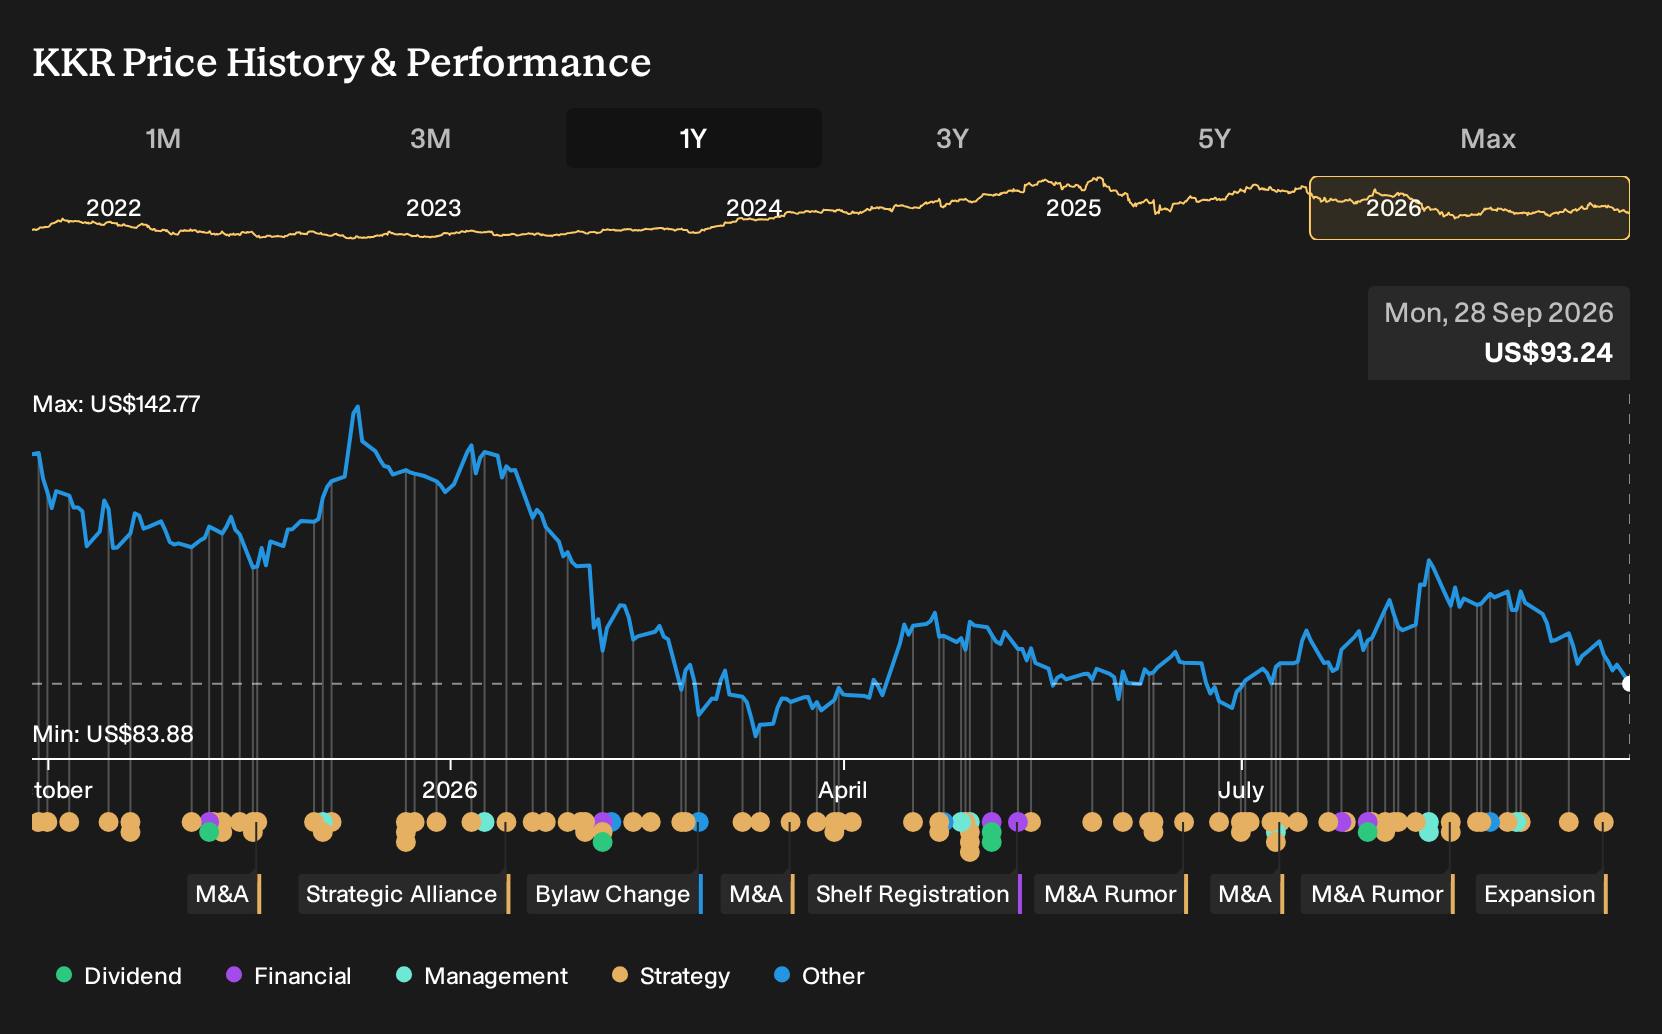1662x1034 pixels.
Task: Toggle the Dividend legend filter
Action: point(119,976)
